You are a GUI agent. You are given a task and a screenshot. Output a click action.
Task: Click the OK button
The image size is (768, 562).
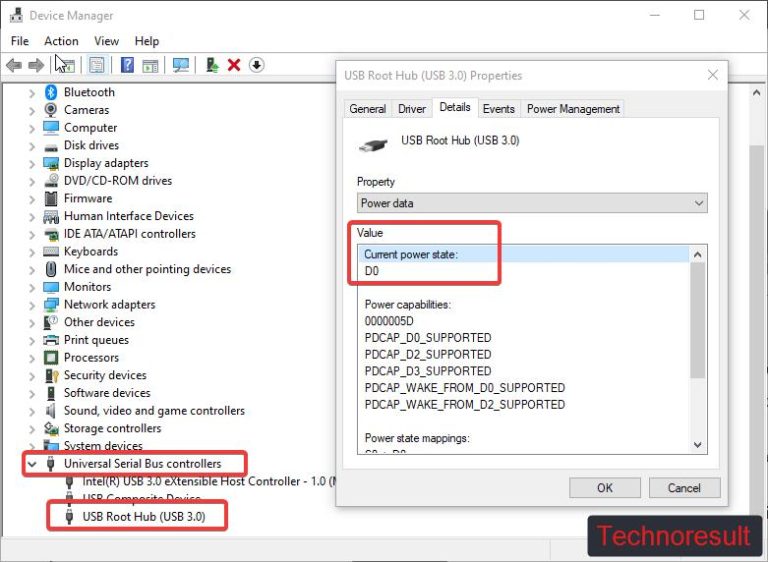(605, 488)
